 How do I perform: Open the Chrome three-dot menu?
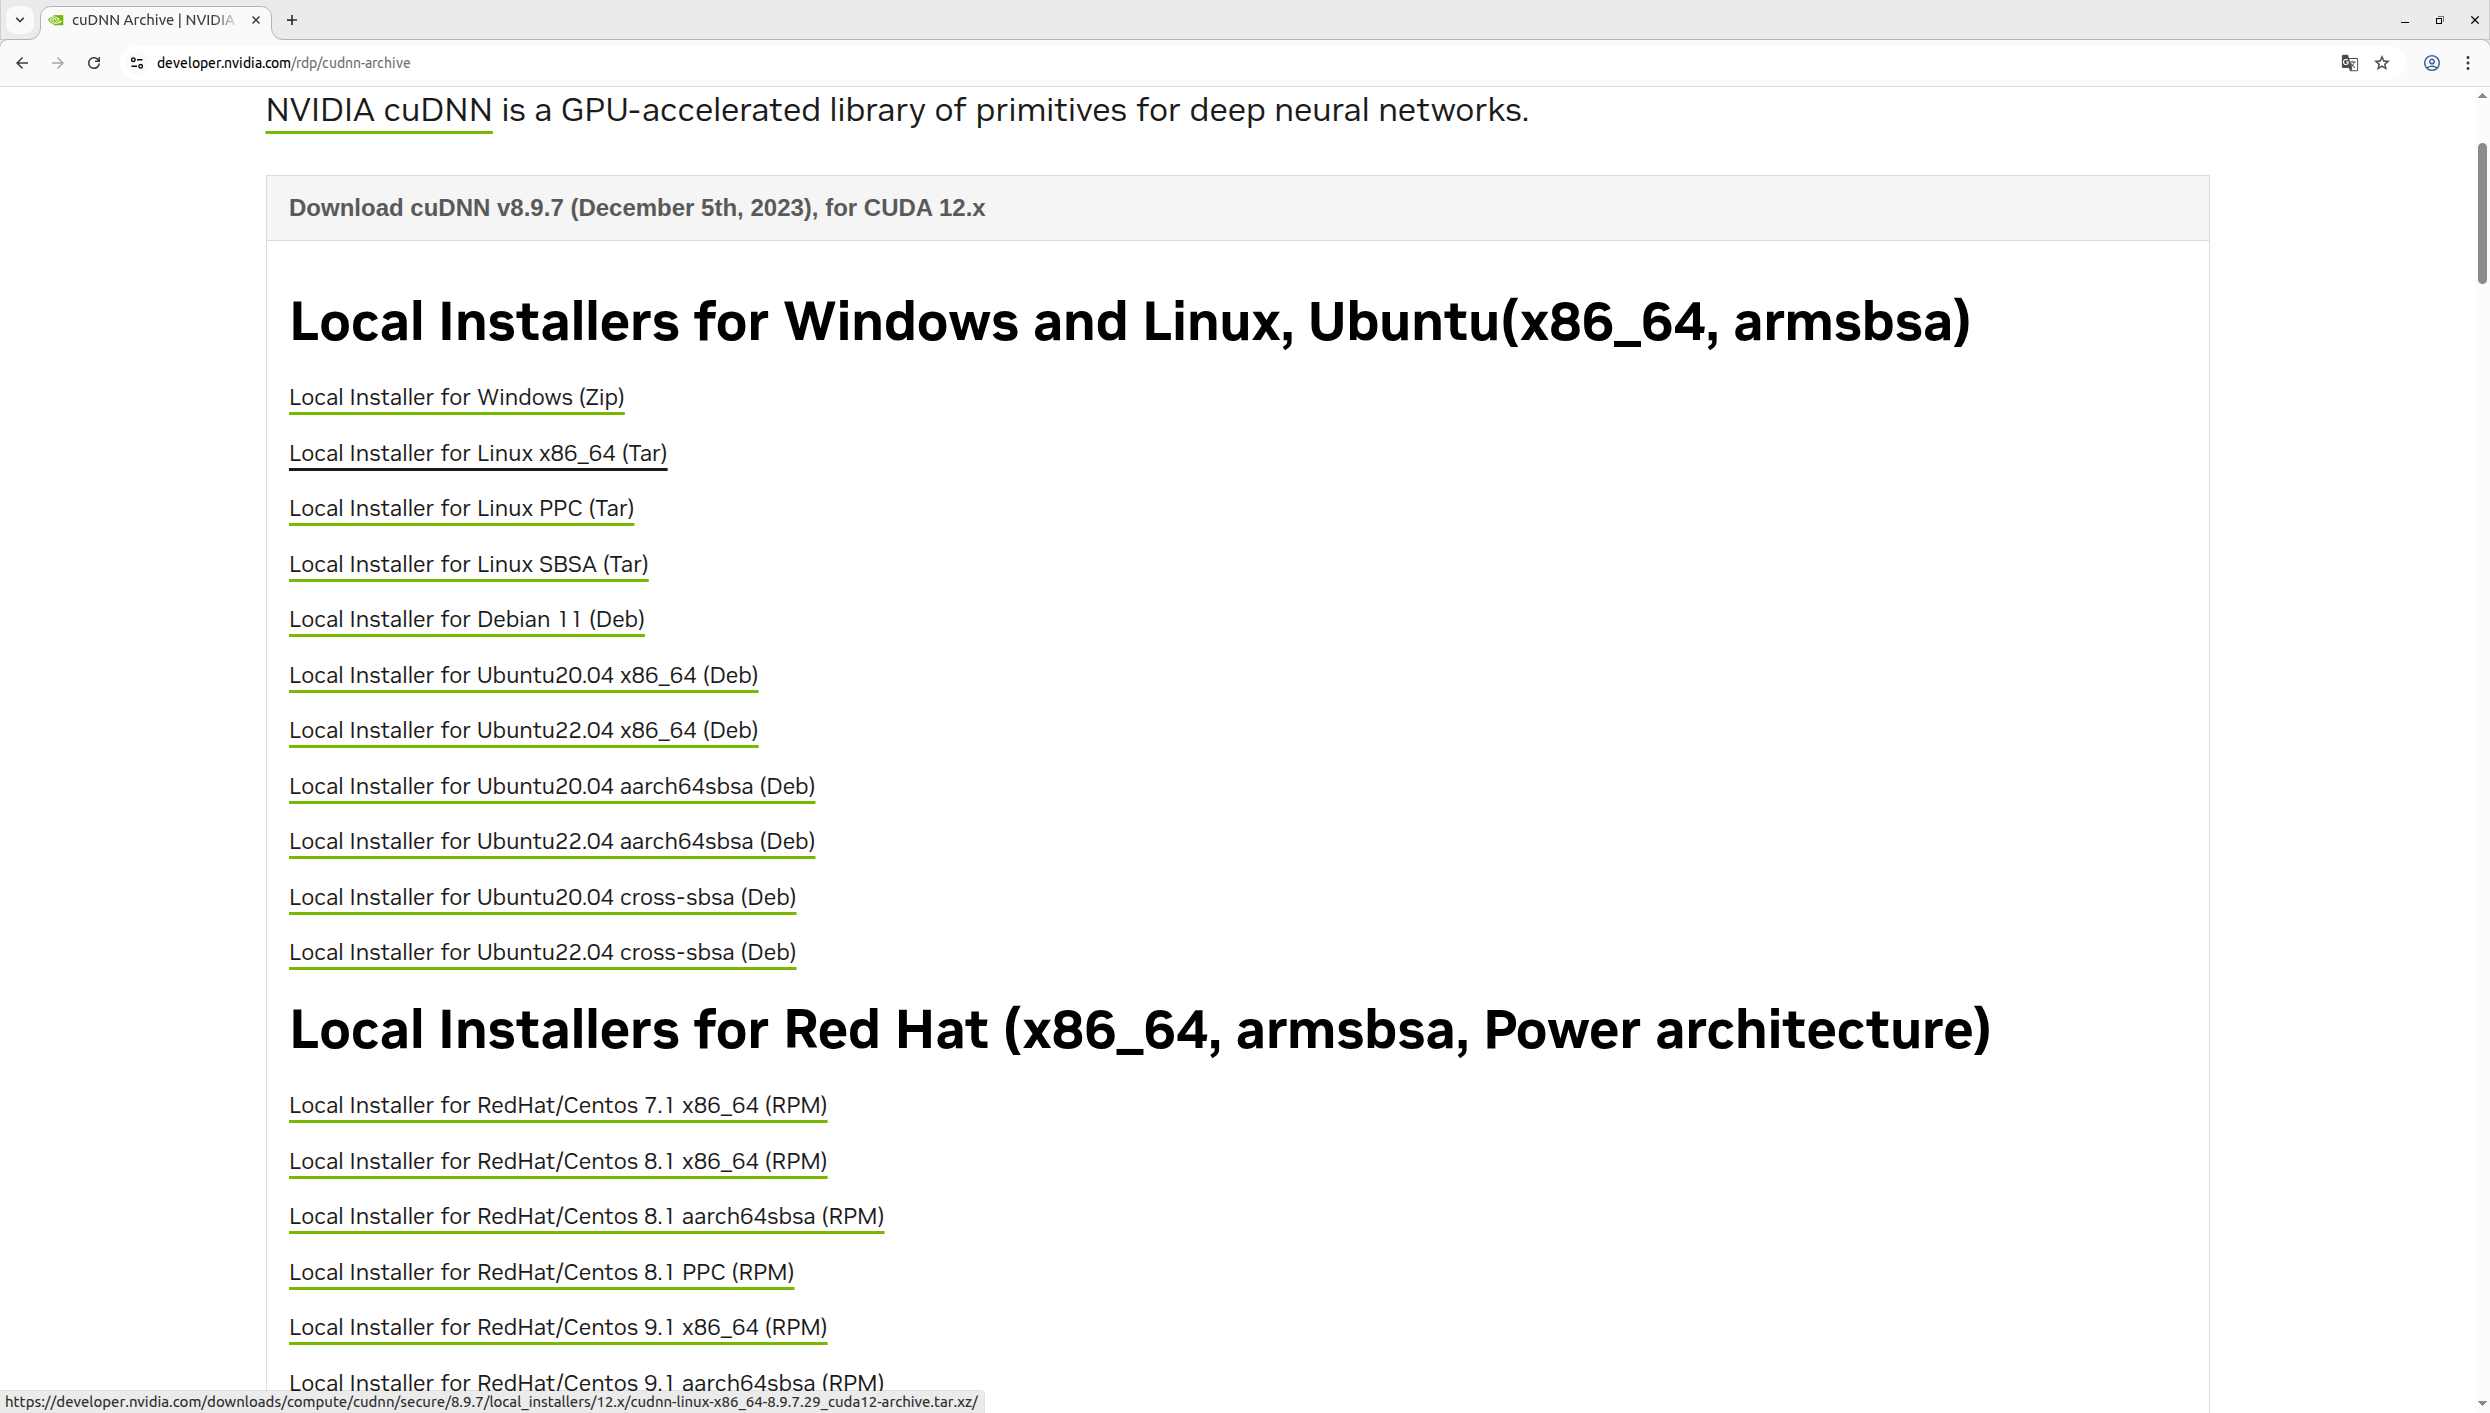[2468, 63]
